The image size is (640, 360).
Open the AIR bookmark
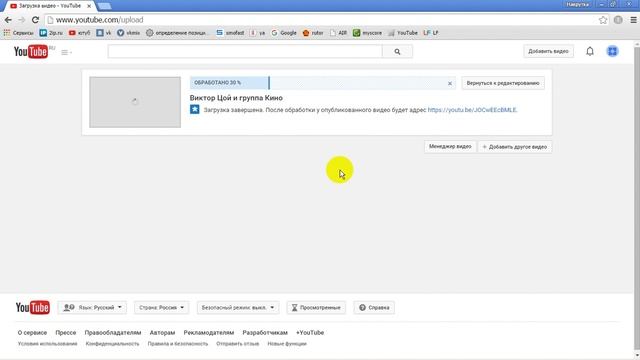(338, 33)
